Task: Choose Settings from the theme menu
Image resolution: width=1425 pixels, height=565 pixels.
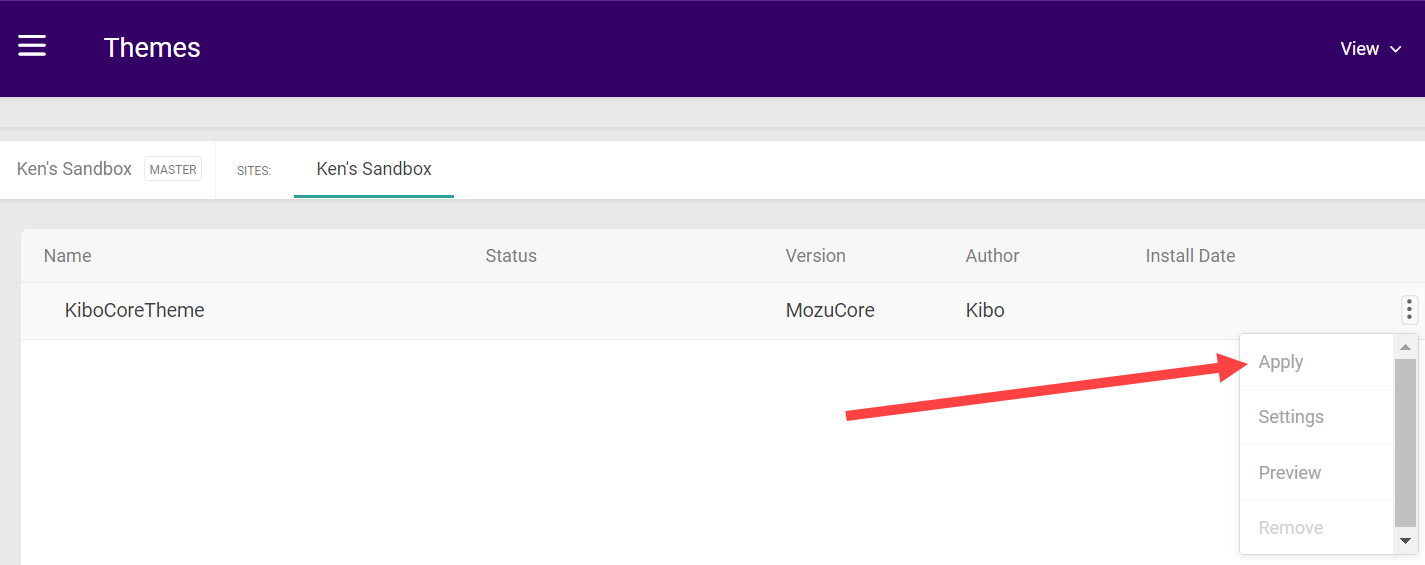Action: (1316, 417)
